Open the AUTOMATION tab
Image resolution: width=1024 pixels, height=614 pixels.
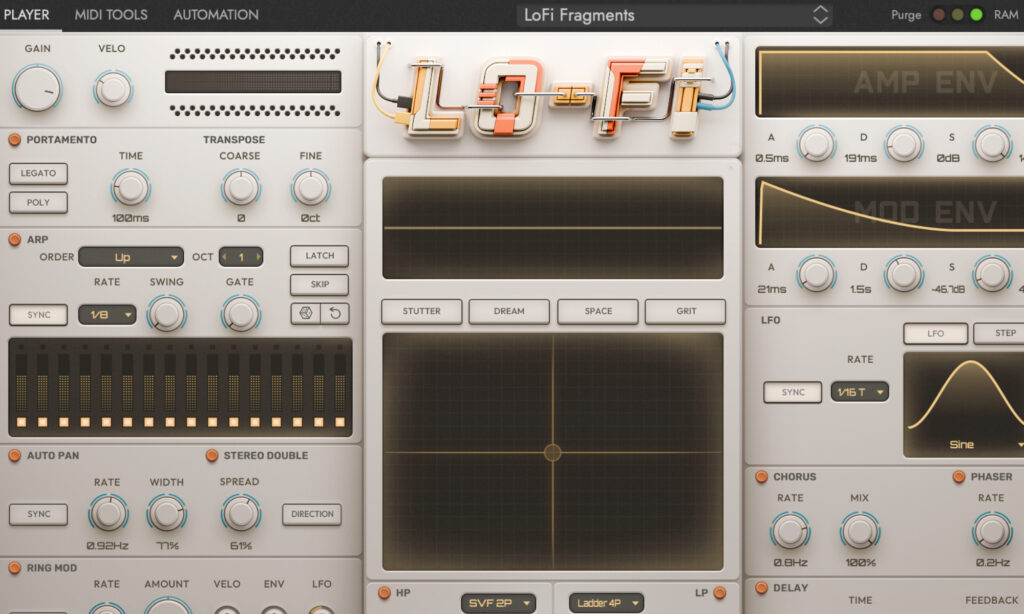[x=216, y=15]
